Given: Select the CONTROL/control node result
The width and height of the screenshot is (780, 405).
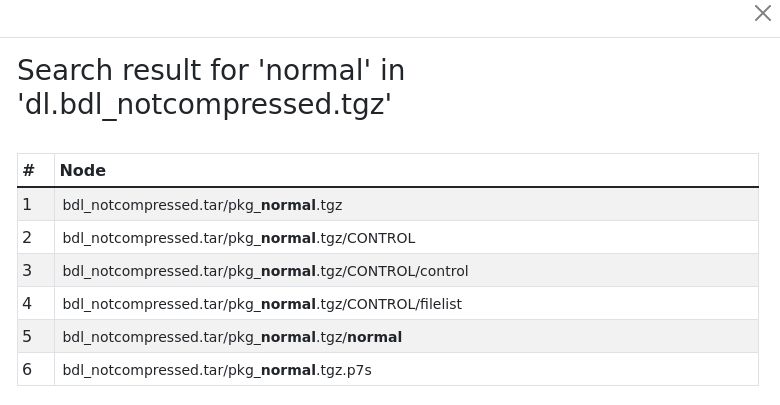Looking at the screenshot, I should coord(265,271).
